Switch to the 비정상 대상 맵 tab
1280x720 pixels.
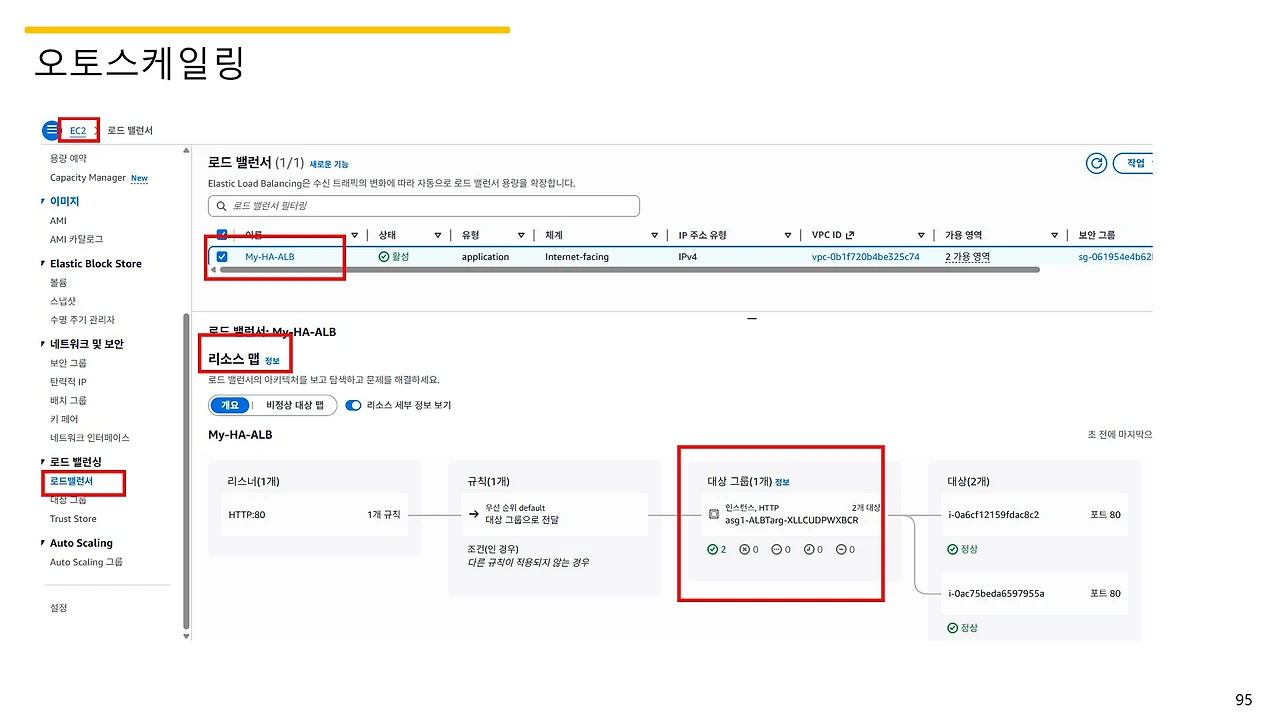[x=294, y=405]
